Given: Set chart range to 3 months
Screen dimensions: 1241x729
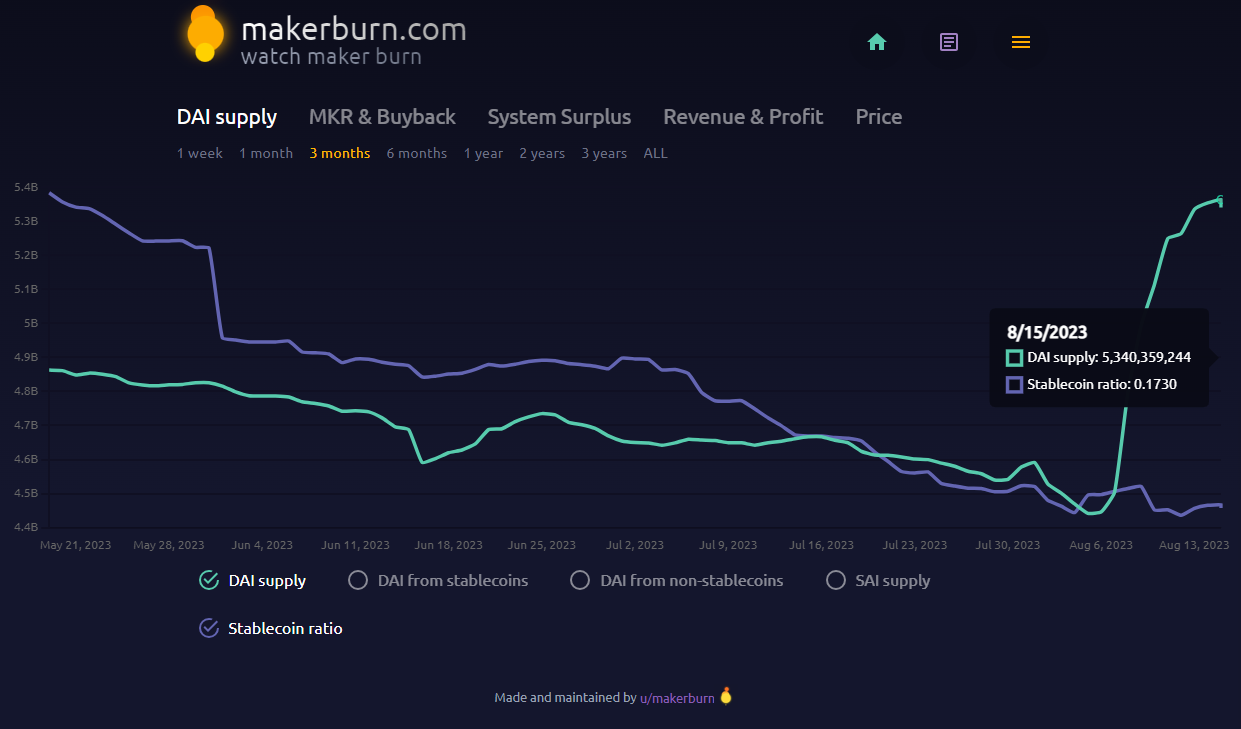Looking at the screenshot, I should (340, 153).
